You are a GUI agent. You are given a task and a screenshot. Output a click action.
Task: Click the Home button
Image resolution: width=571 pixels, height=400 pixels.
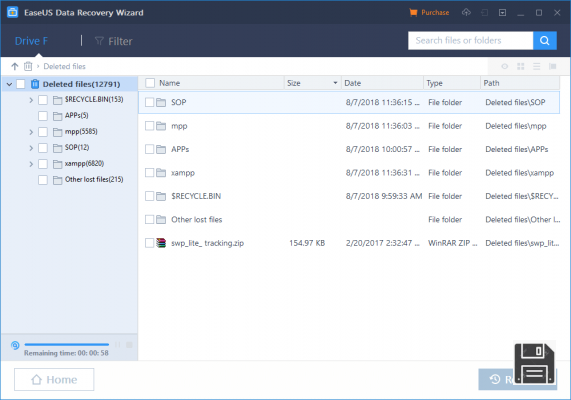point(54,380)
